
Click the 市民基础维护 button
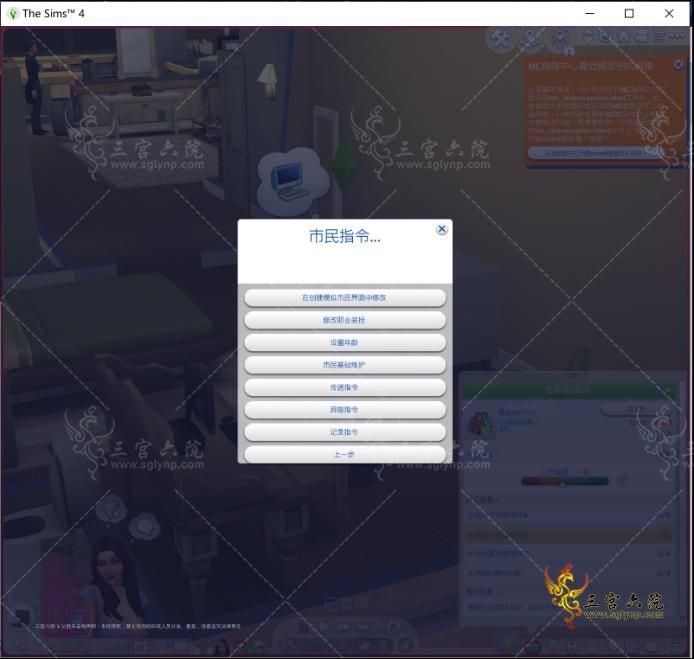point(345,365)
